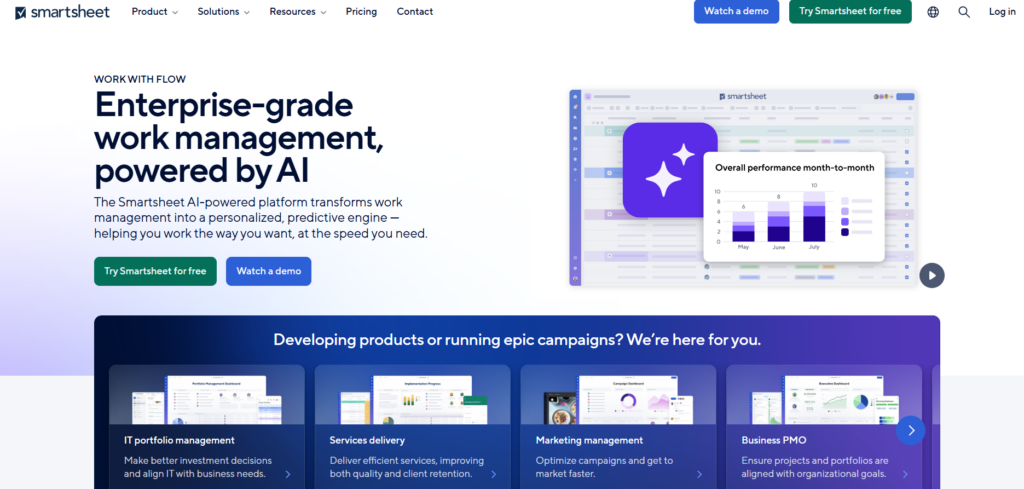Open the language globe icon
This screenshot has width=1024, height=489.
[x=933, y=12]
